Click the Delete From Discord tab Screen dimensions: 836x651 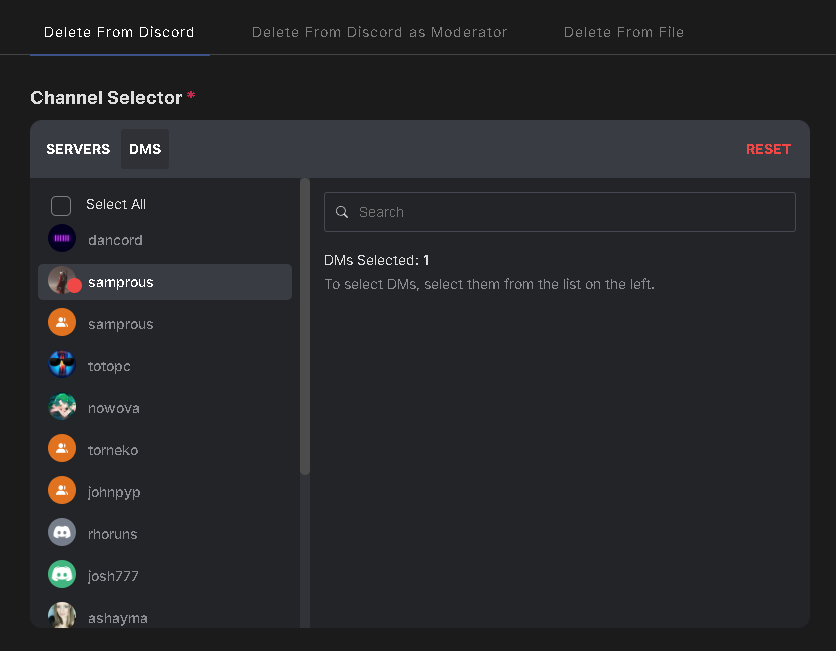pyautogui.click(x=119, y=33)
